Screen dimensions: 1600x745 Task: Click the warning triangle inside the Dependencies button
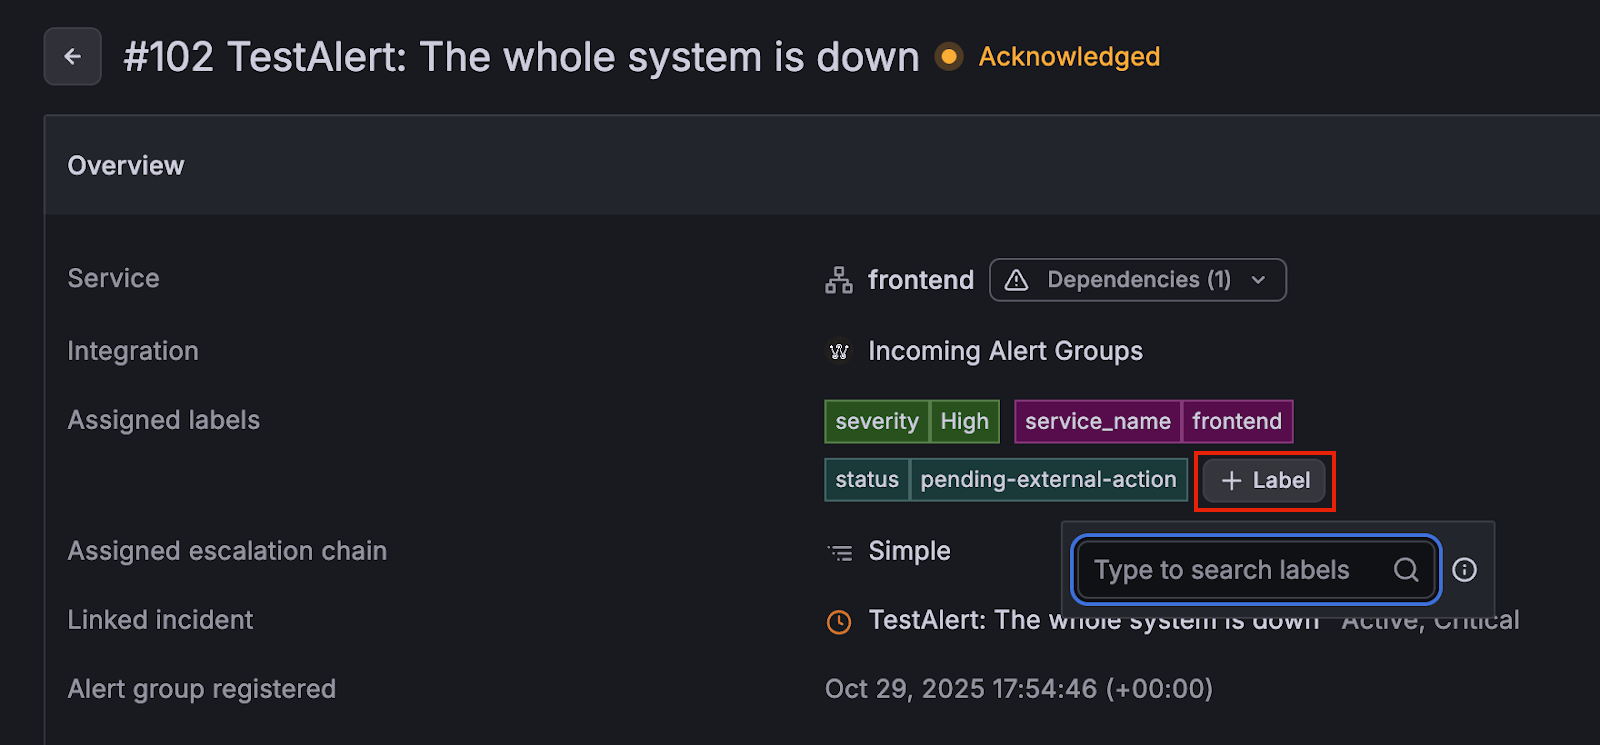[1015, 280]
